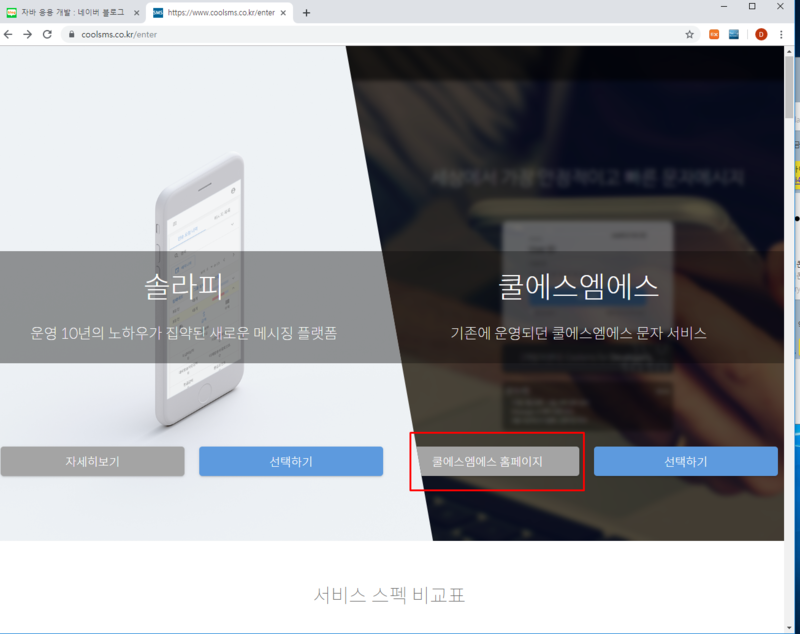Bookmark this page with the star icon
The image size is (800, 634).
click(689, 34)
